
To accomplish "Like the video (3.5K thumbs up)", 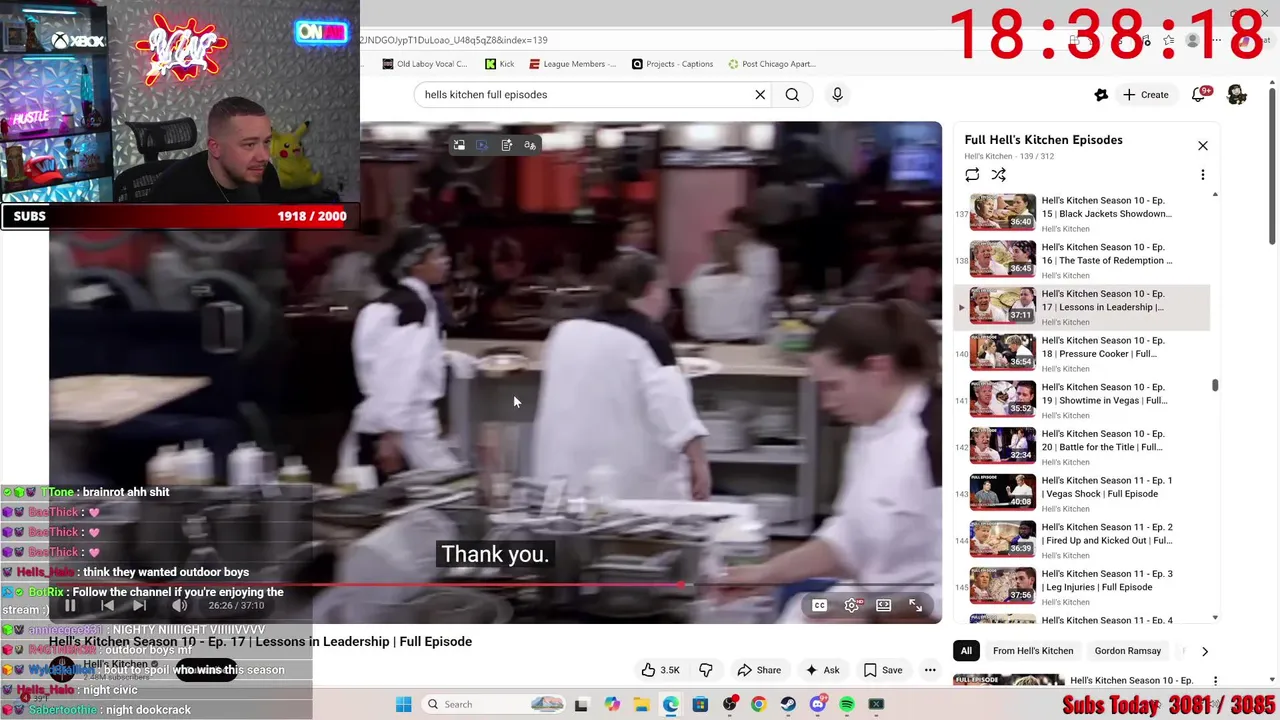I will [661, 670].
